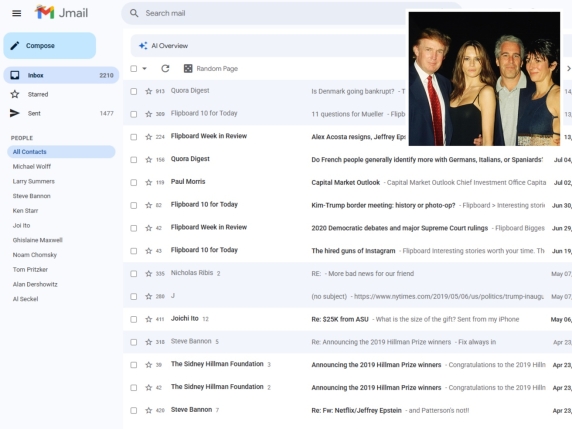This screenshot has height=429, width=572.
Task: Check the 11 questions for Mueller email
Action: (134, 114)
